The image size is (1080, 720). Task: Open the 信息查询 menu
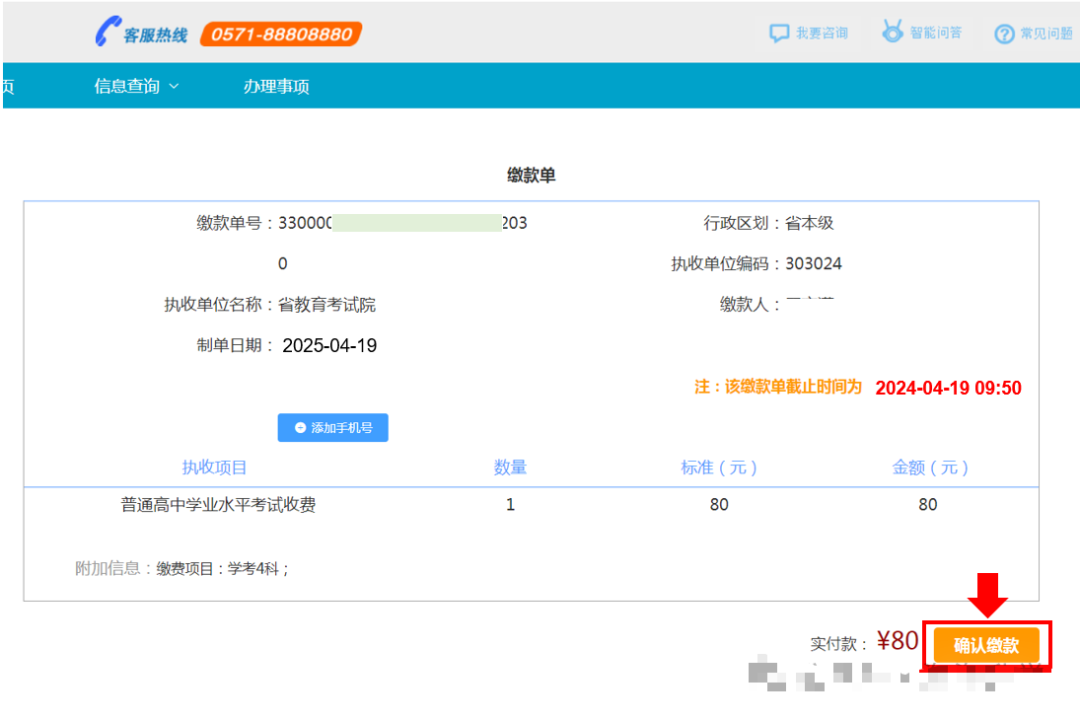[127, 87]
